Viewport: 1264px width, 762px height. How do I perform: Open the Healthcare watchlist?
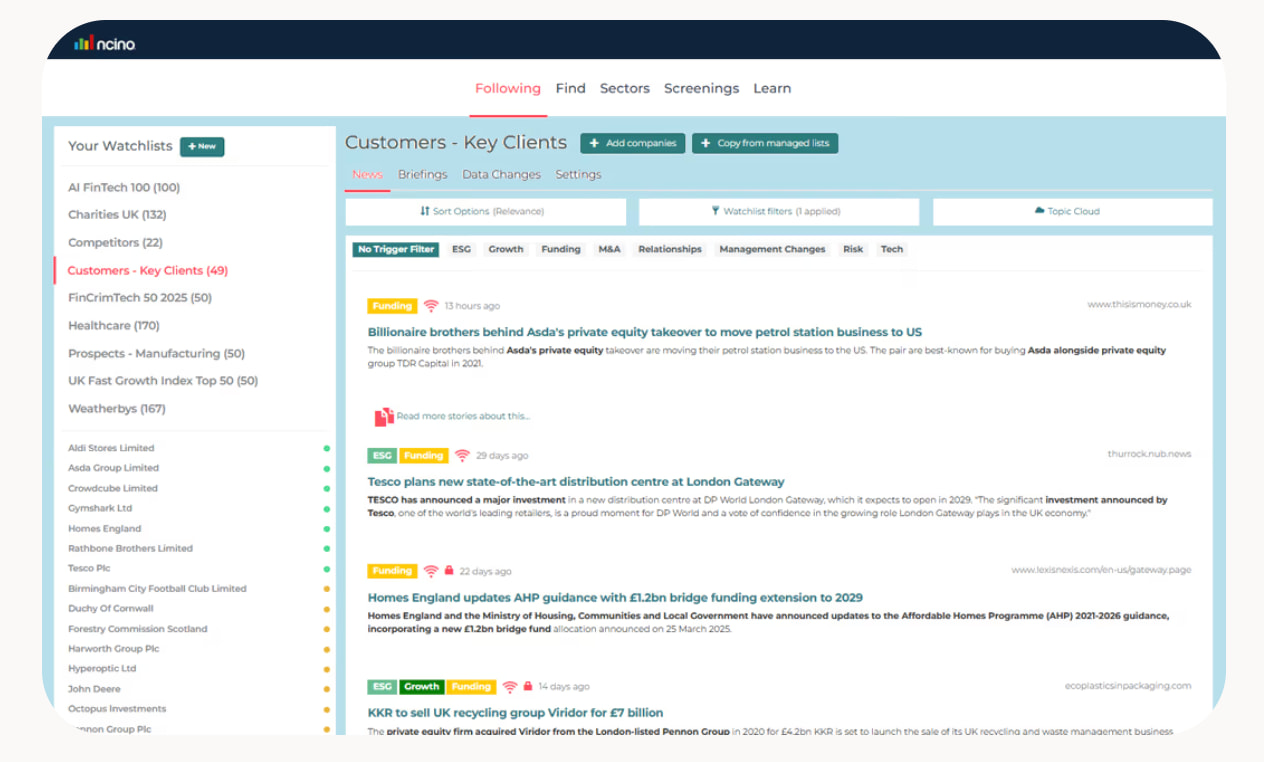coord(114,326)
